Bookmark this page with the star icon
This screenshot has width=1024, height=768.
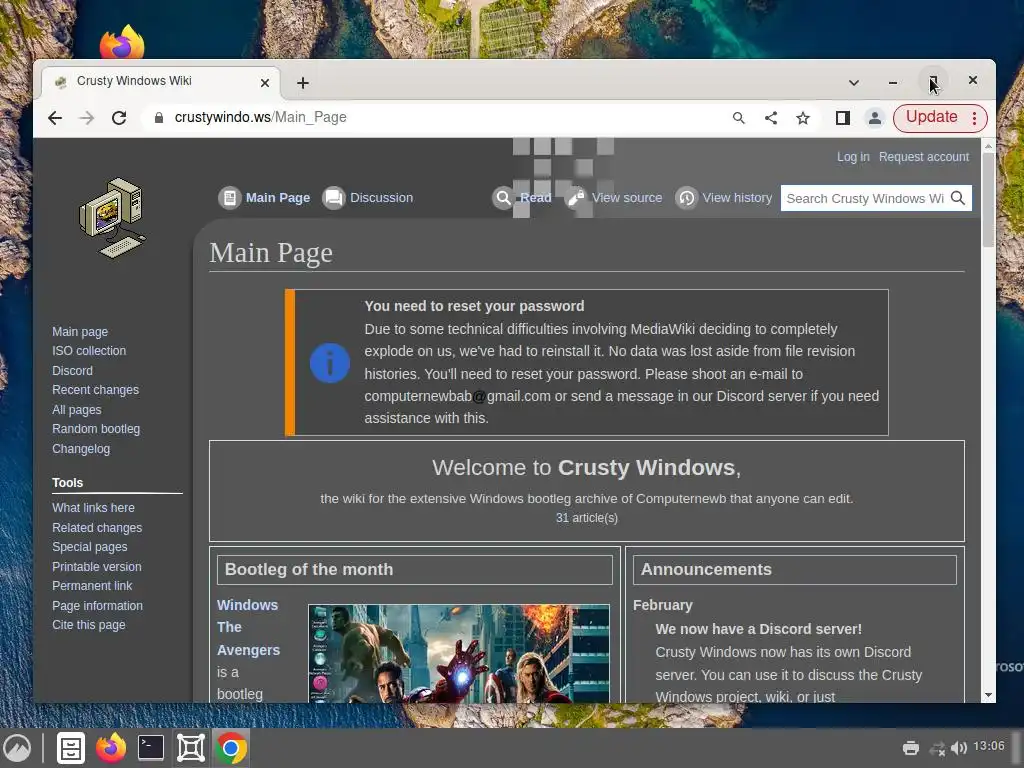click(x=803, y=118)
